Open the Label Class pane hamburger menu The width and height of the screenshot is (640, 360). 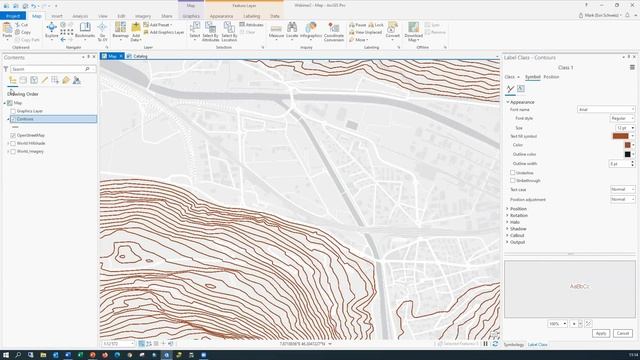[632, 67]
